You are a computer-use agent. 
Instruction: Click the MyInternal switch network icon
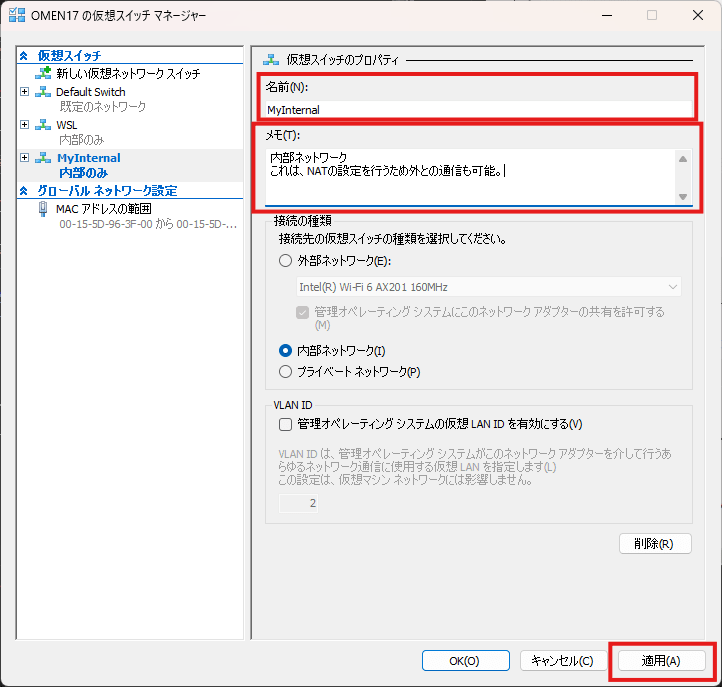tap(43, 158)
